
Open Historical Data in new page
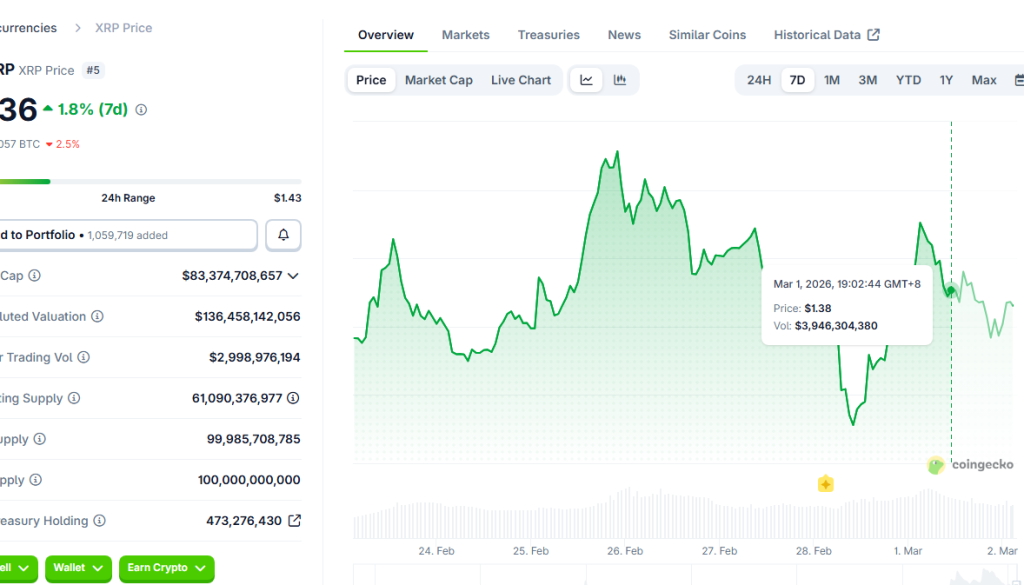(x=826, y=34)
